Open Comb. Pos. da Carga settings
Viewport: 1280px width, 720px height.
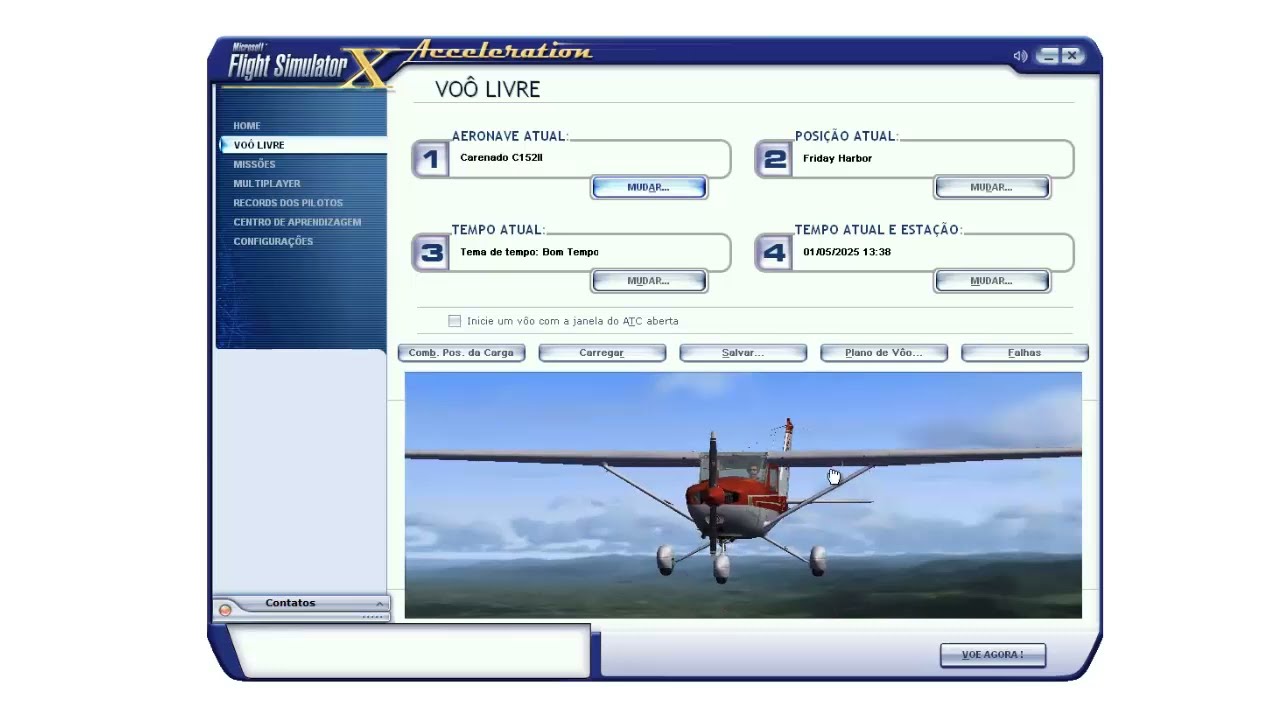tap(461, 353)
